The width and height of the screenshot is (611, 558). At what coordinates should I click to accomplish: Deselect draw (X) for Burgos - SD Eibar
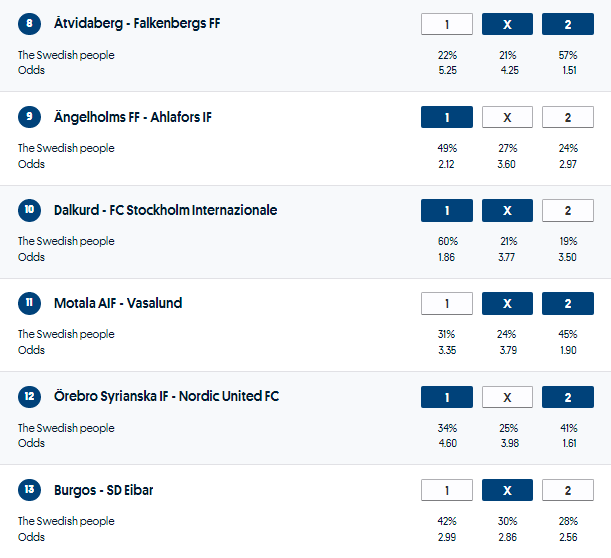(507, 489)
